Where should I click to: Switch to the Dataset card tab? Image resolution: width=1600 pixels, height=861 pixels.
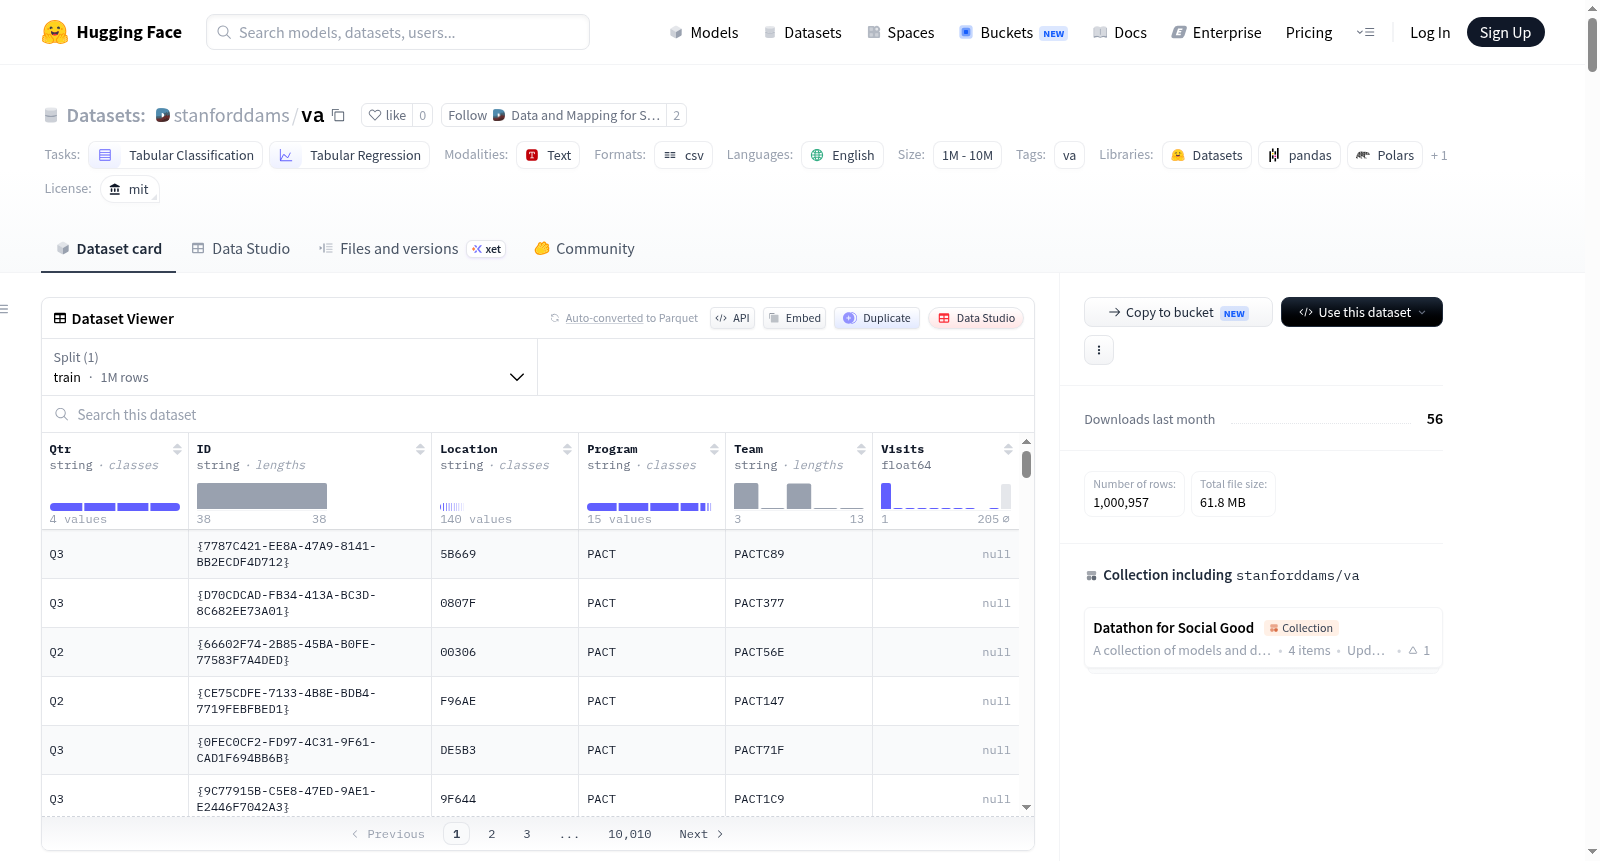[x=109, y=249]
